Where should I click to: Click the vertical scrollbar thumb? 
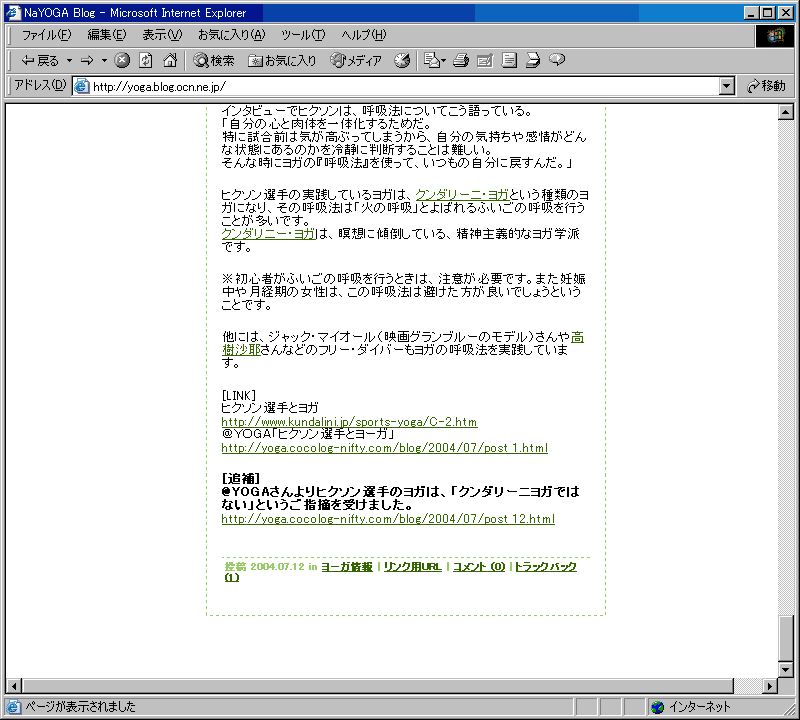786,639
